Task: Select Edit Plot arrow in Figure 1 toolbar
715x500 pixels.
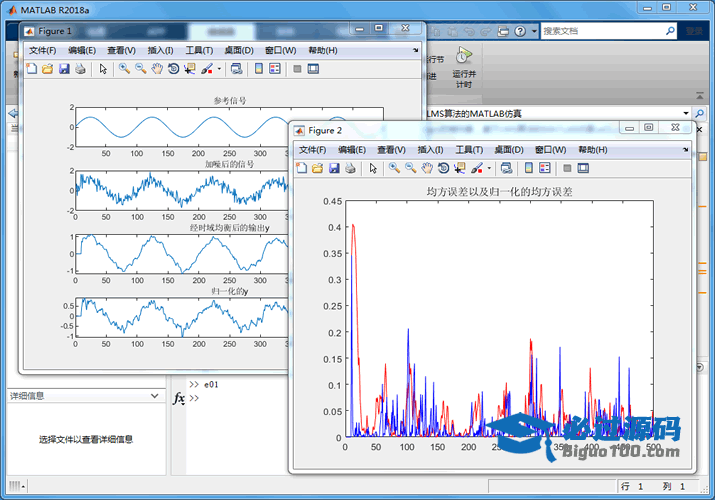Action: click(103, 69)
